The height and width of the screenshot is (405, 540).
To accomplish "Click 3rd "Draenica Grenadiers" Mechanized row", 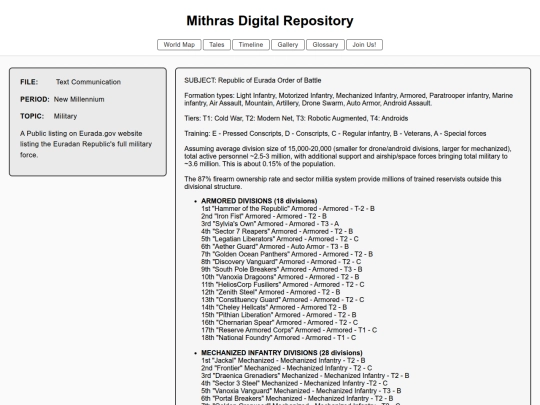I will (x=305, y=376).
